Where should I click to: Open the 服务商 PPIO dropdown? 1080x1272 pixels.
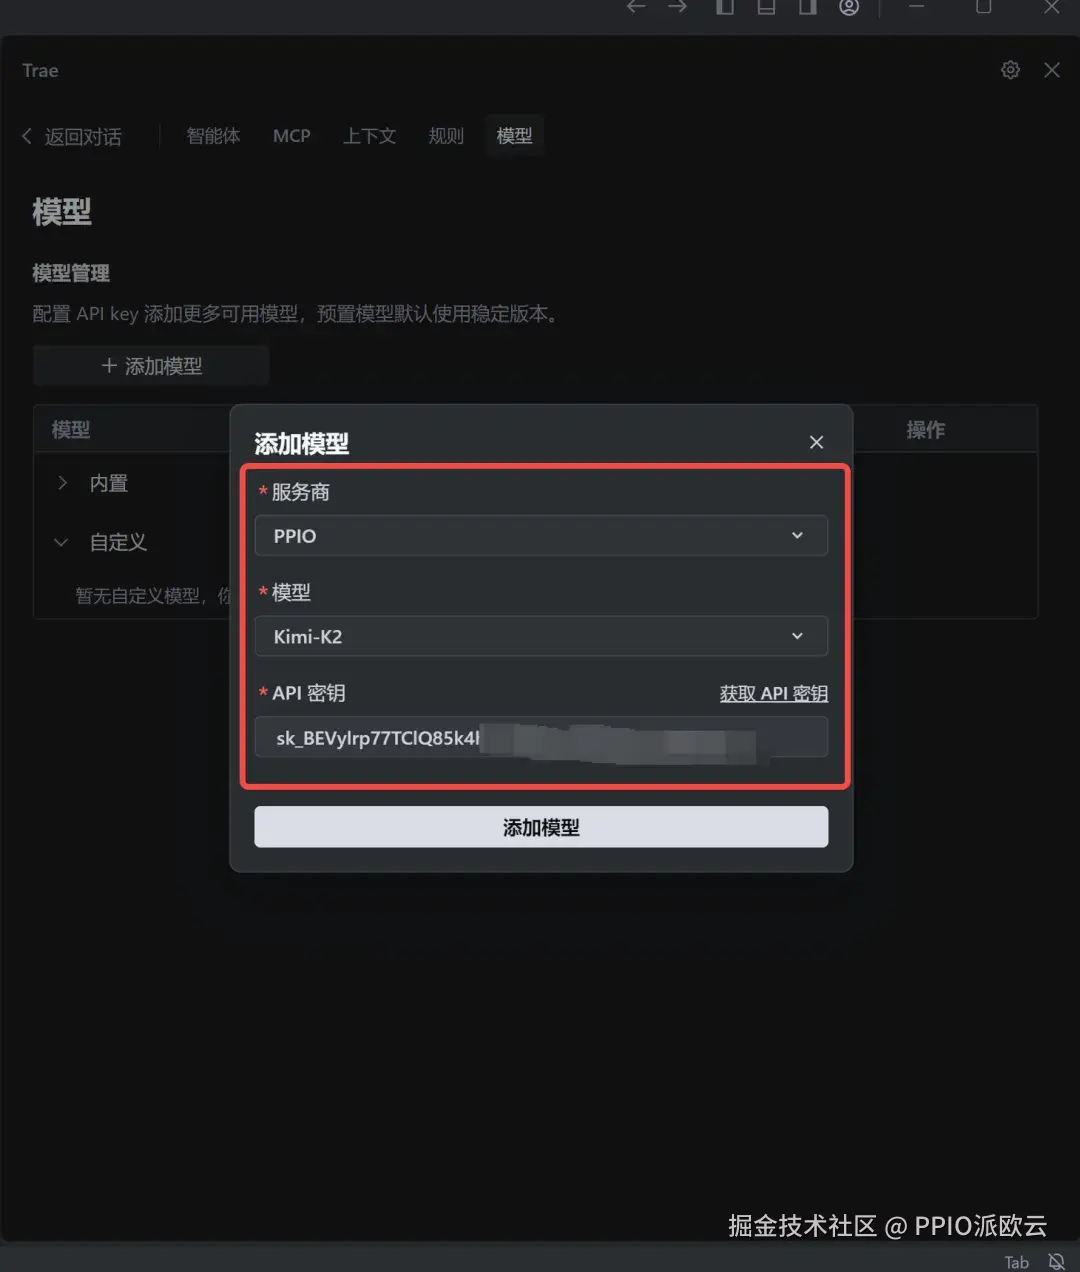[541, 535]
